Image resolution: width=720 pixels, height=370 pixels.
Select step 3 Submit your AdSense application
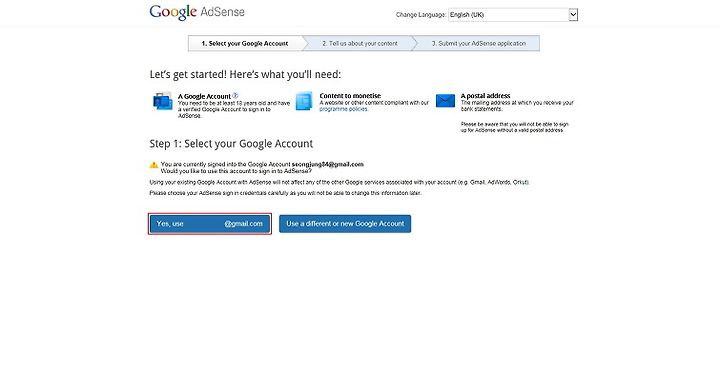478,44
